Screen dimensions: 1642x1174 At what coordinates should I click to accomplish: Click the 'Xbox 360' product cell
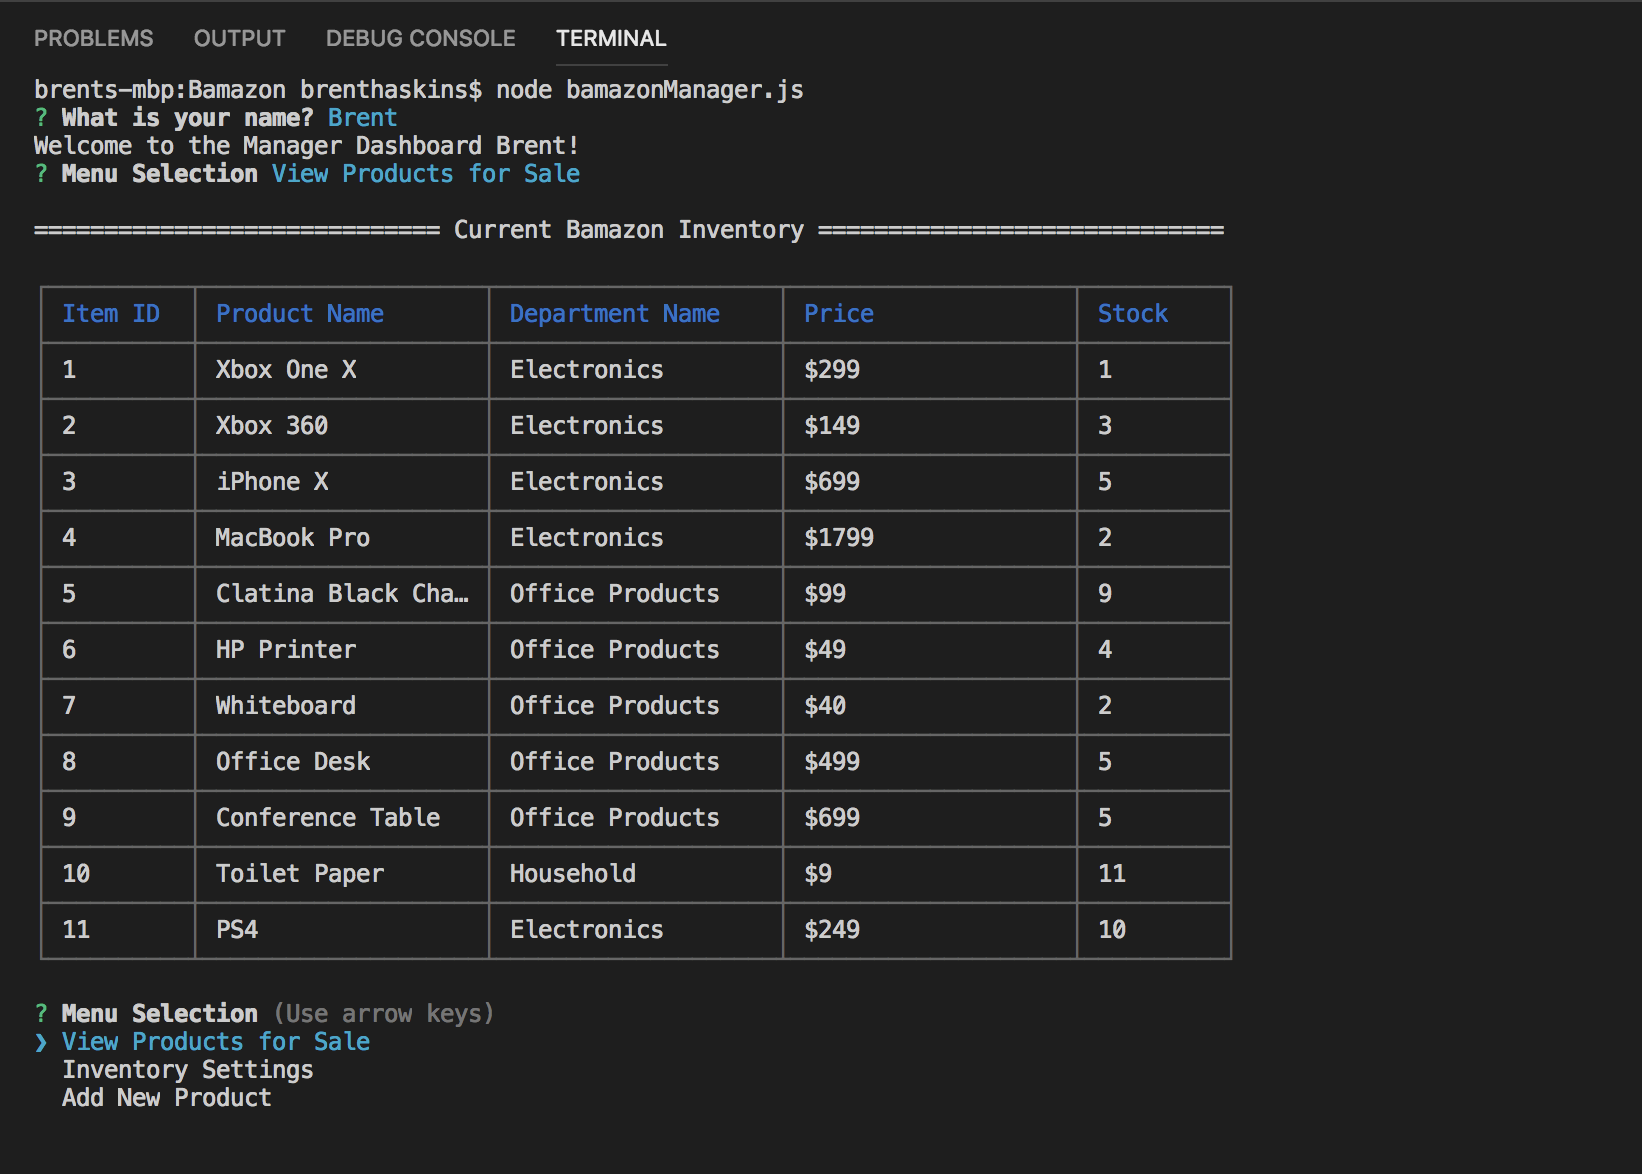342,426
